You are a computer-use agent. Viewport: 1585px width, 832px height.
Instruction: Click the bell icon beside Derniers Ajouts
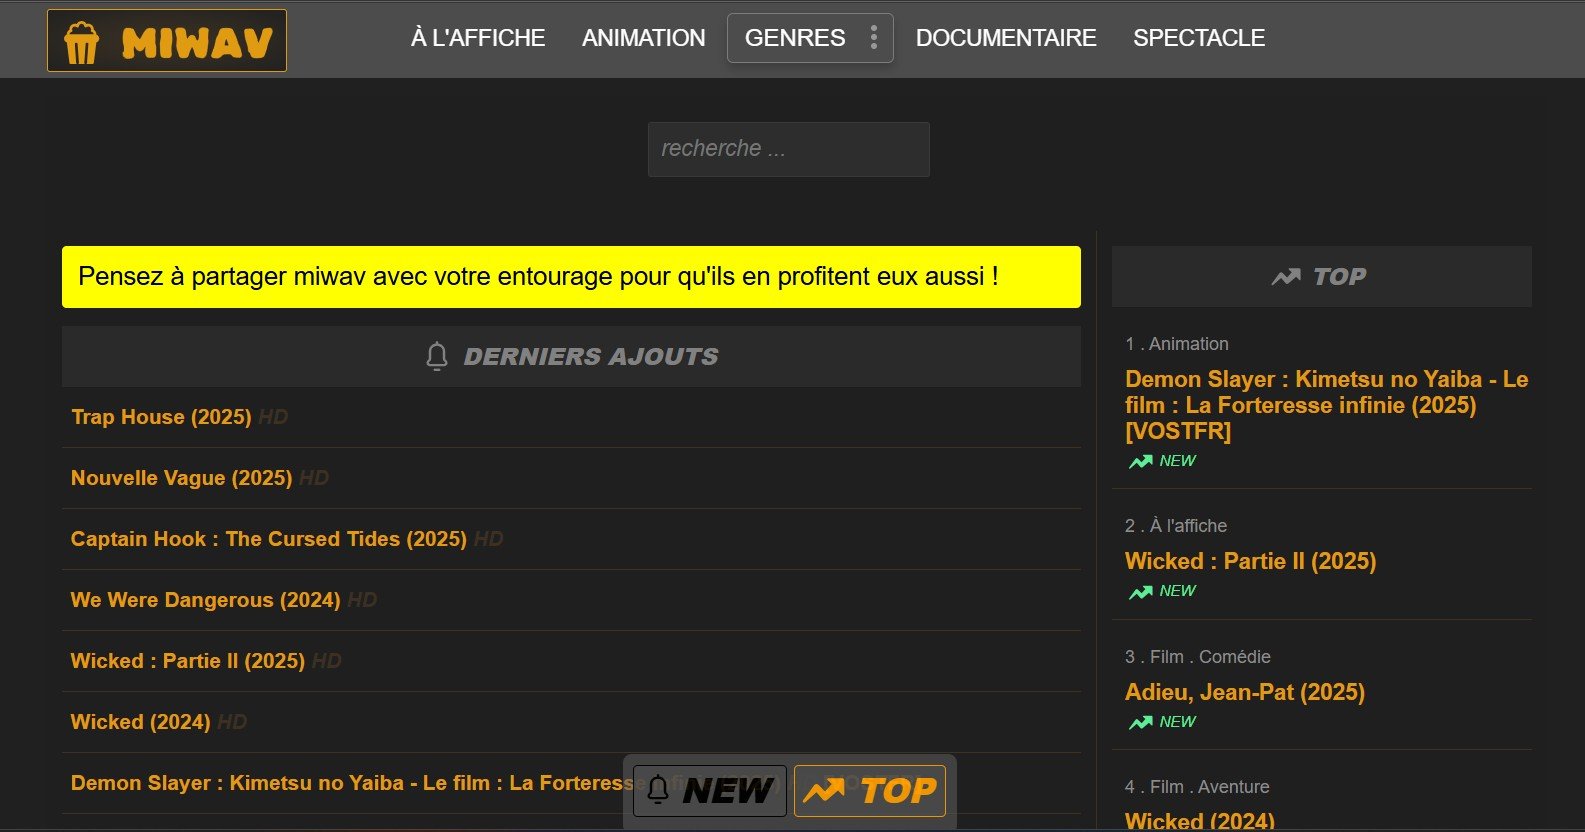pos(437,356)
